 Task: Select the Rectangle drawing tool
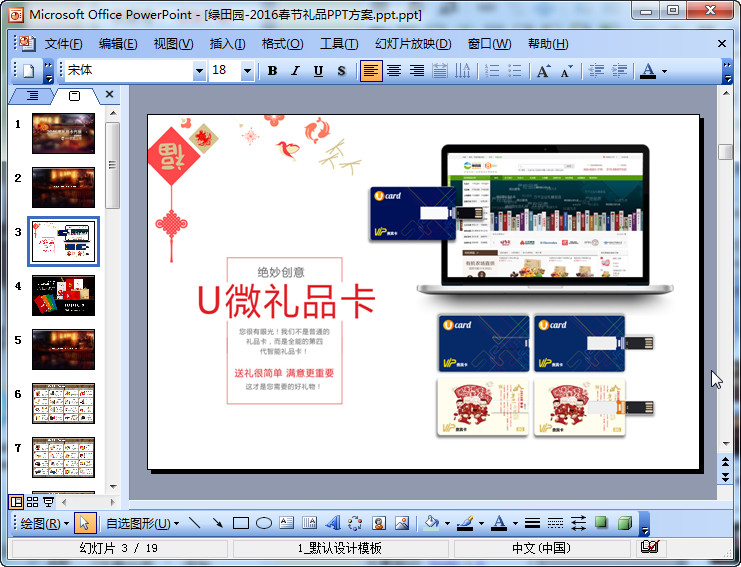(241, 523)
